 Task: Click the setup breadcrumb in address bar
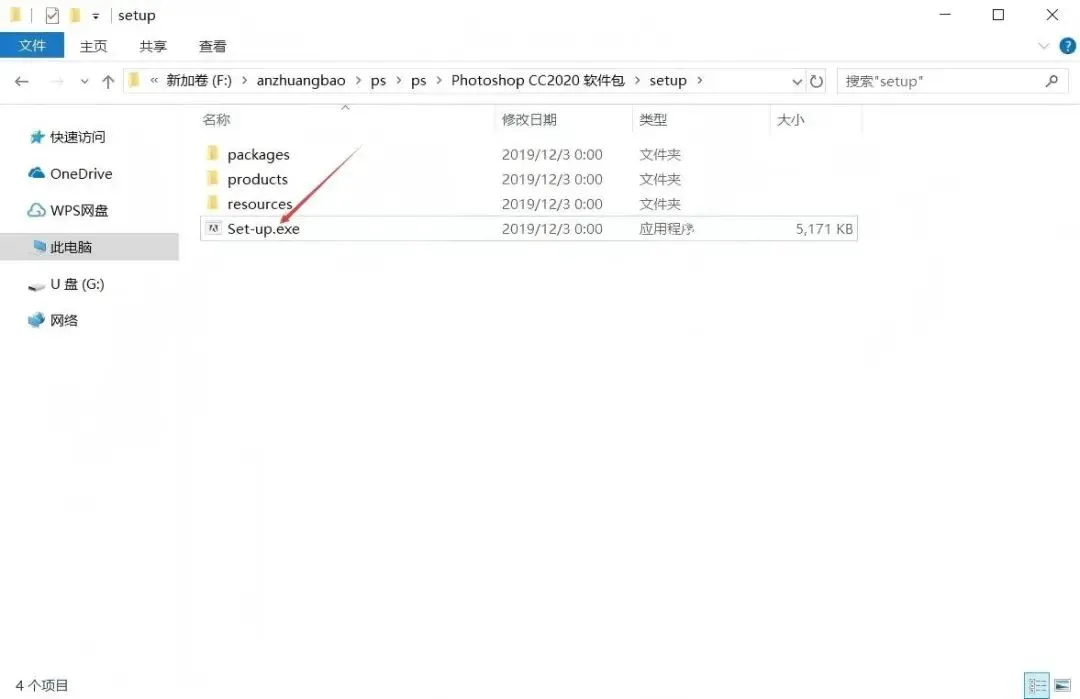click(x=668, y=81)
